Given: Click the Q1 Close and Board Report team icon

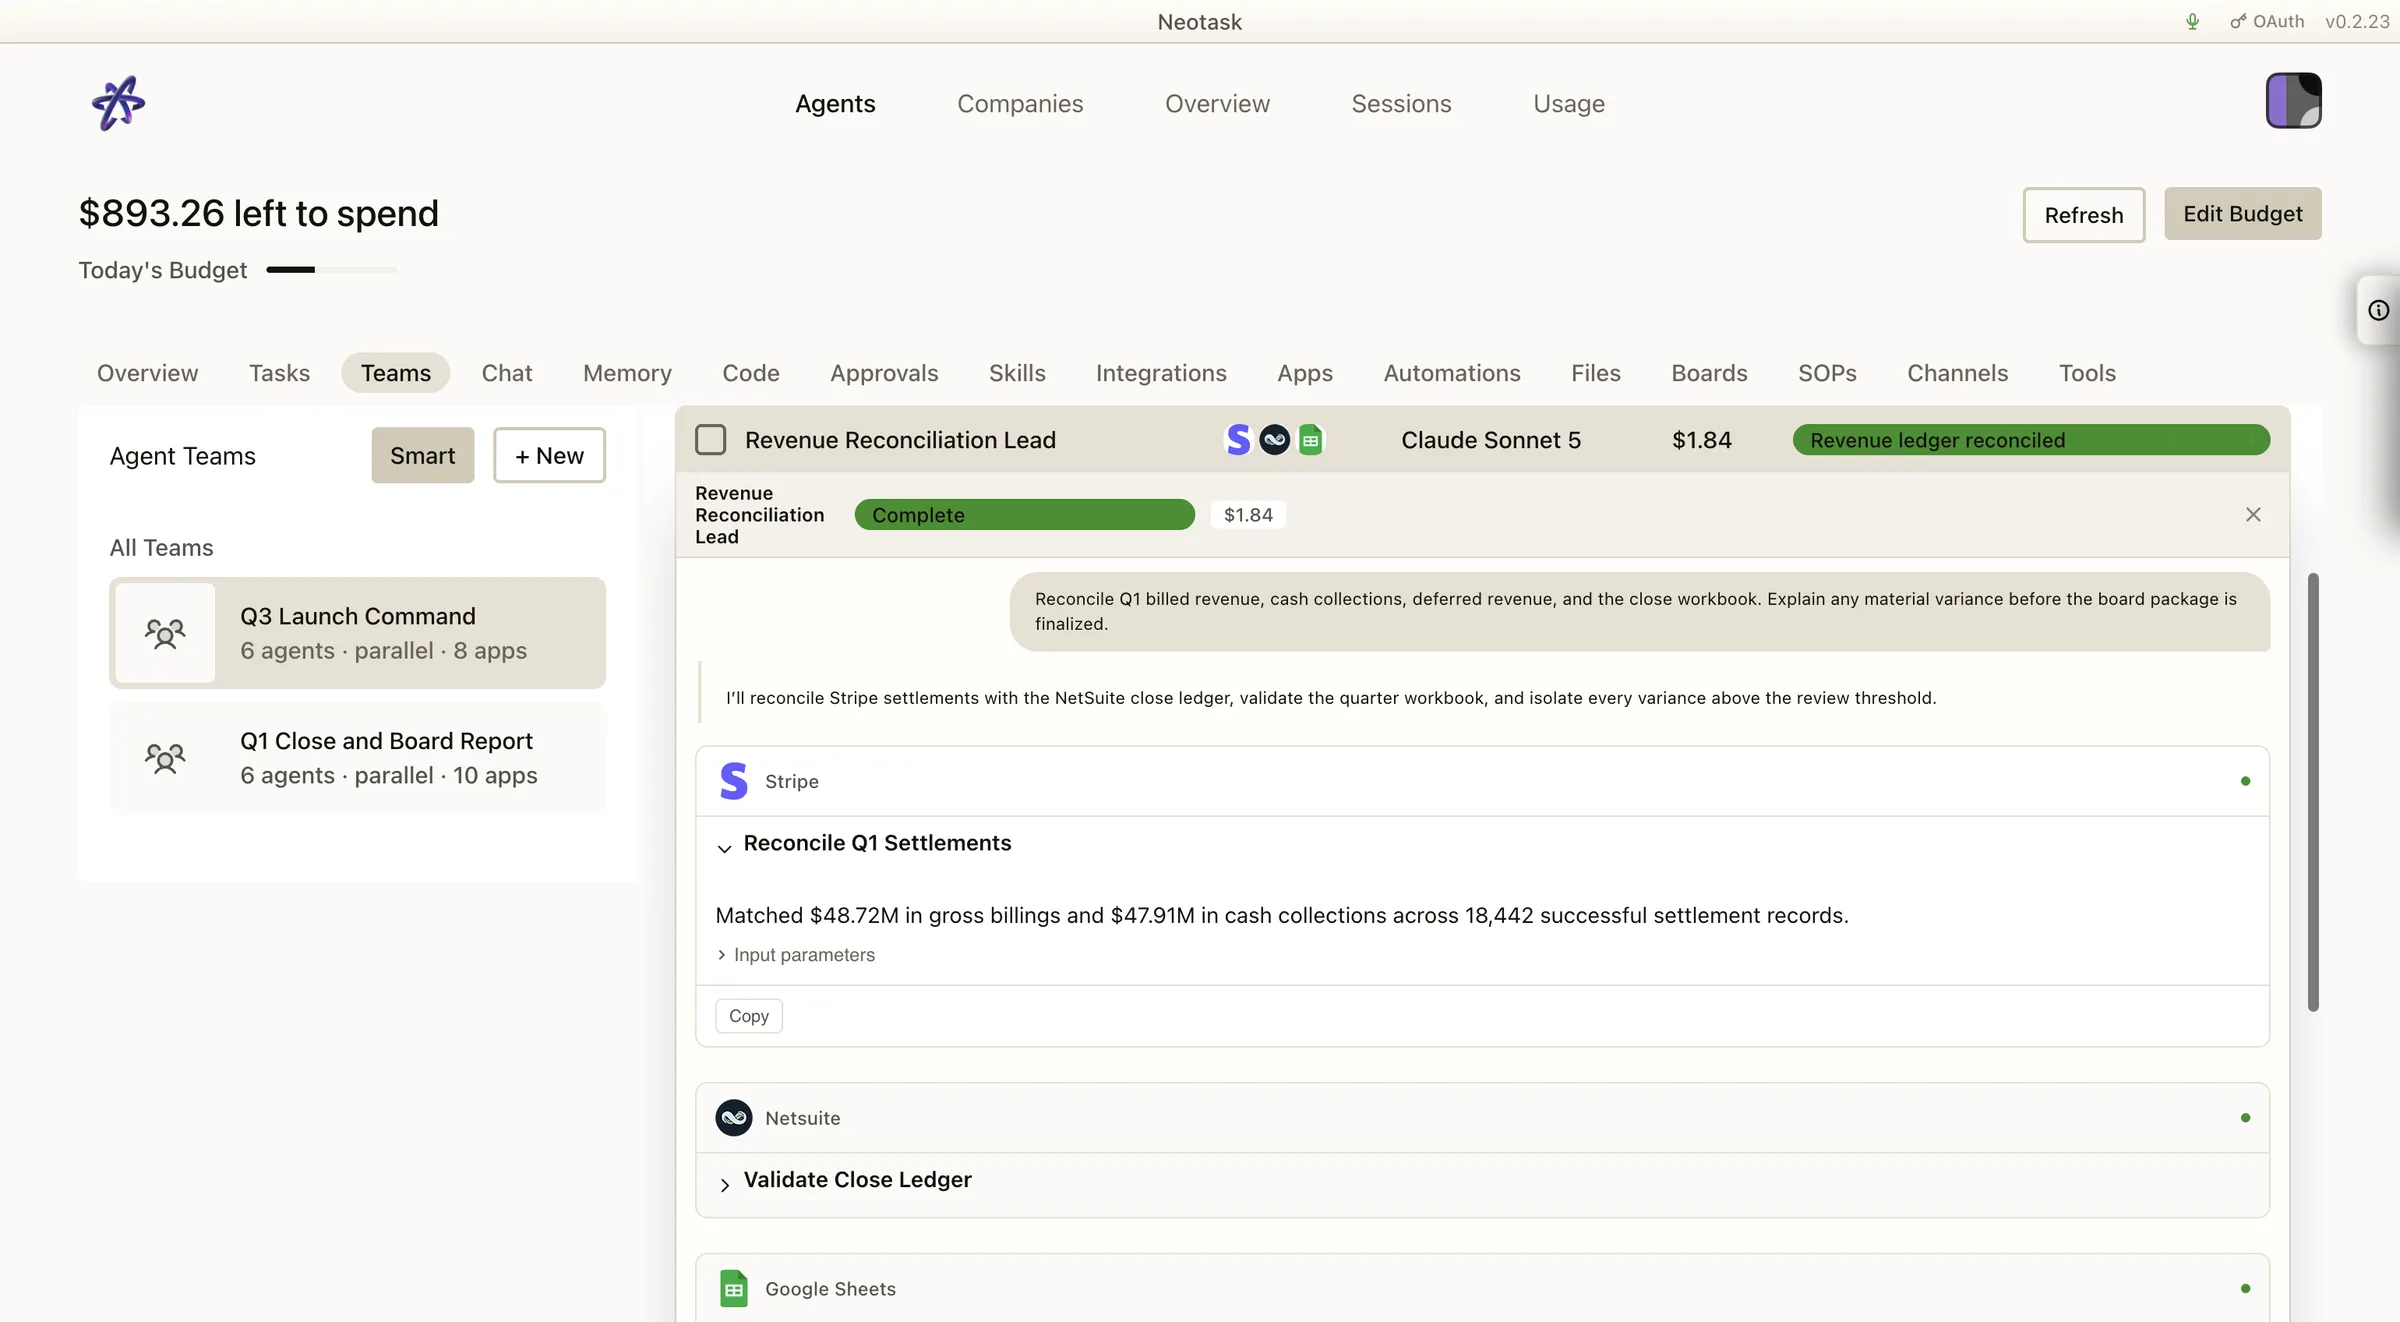Looking at the screenshot, I should 165,758.
